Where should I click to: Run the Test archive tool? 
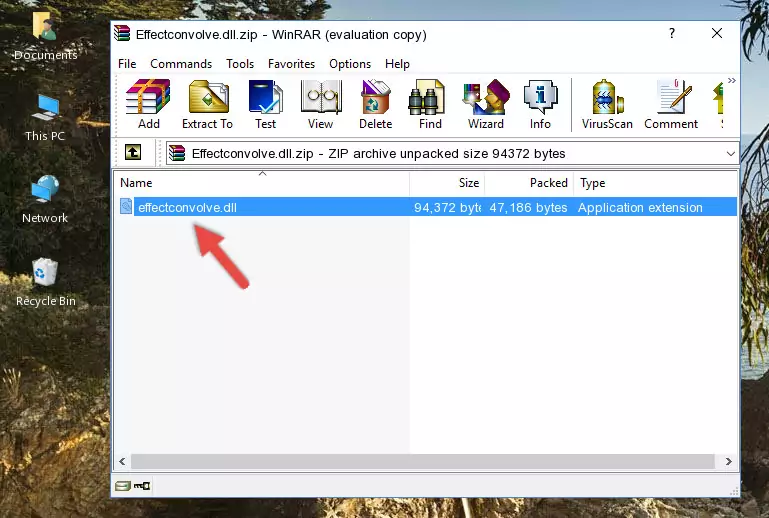(x=265, y=104)
